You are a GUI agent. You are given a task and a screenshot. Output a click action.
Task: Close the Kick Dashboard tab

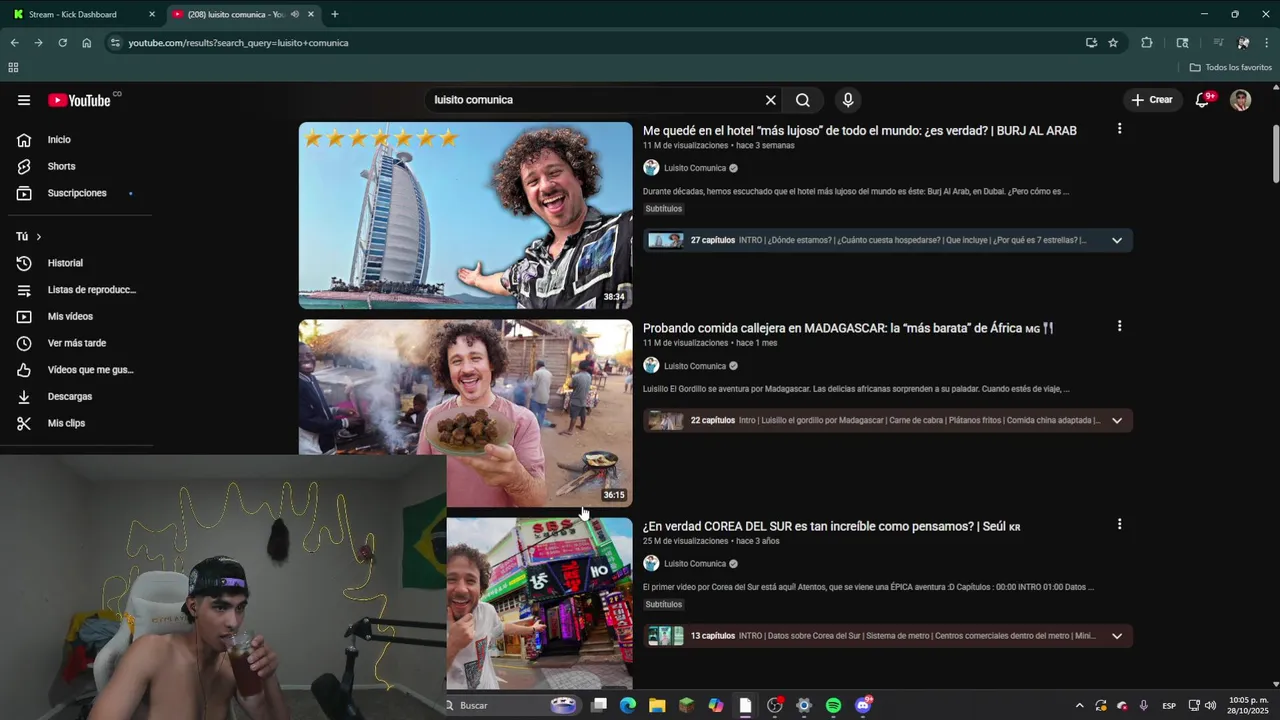152,14
